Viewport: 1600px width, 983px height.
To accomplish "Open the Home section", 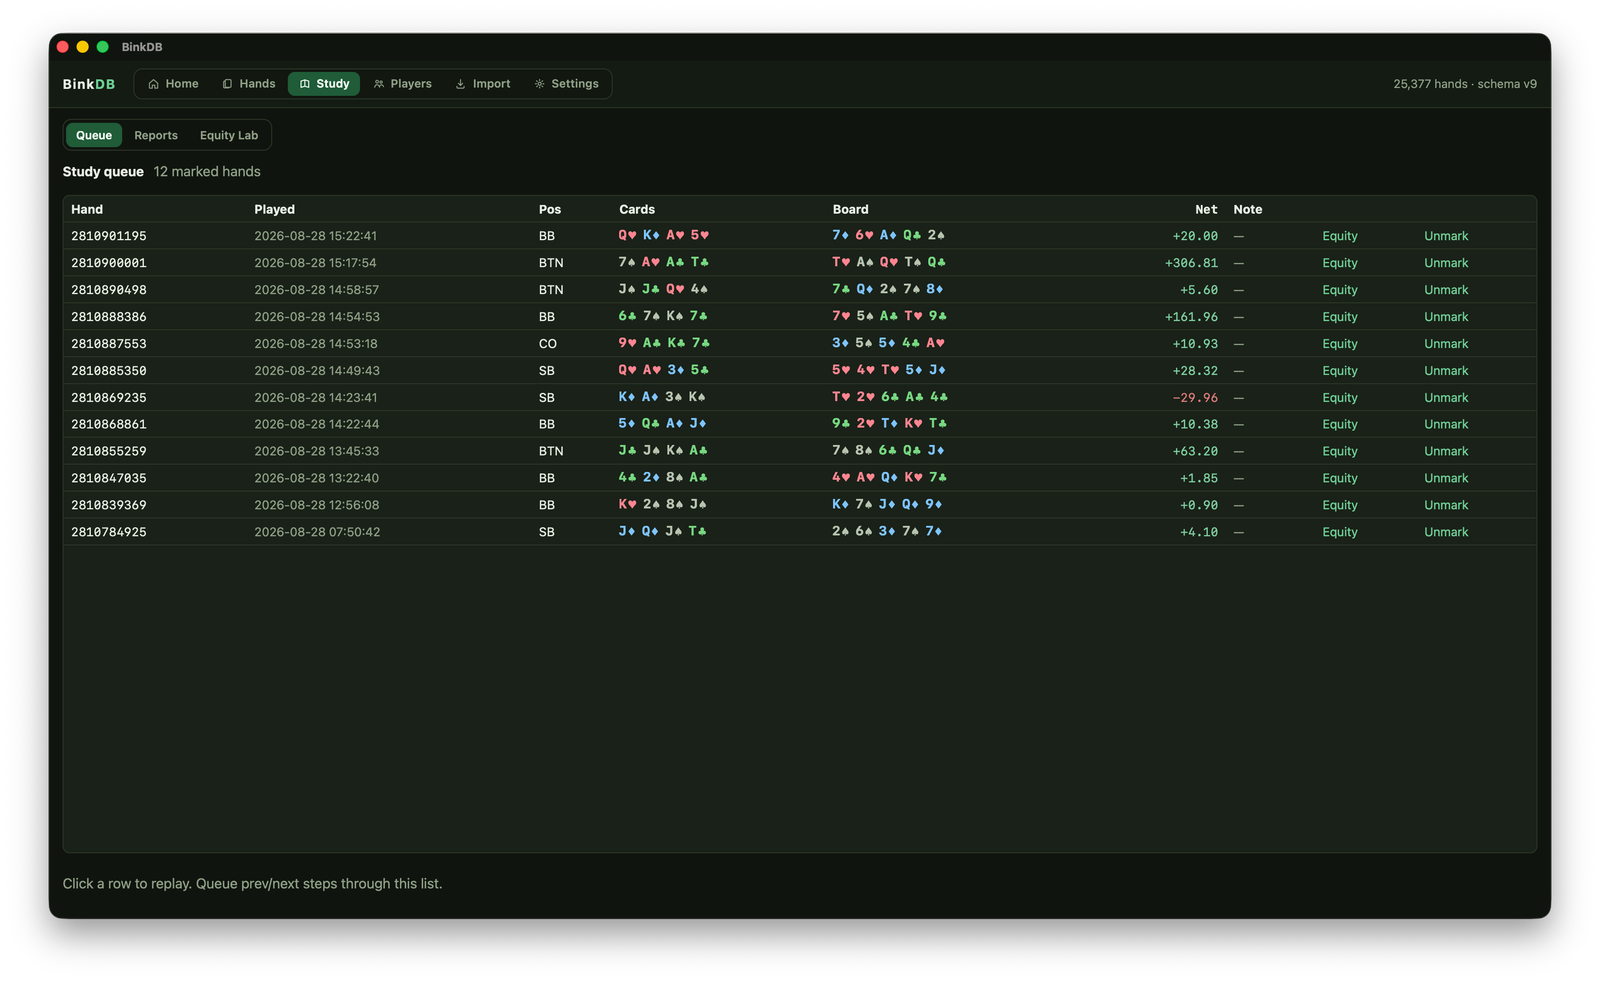I will point(173,84).
